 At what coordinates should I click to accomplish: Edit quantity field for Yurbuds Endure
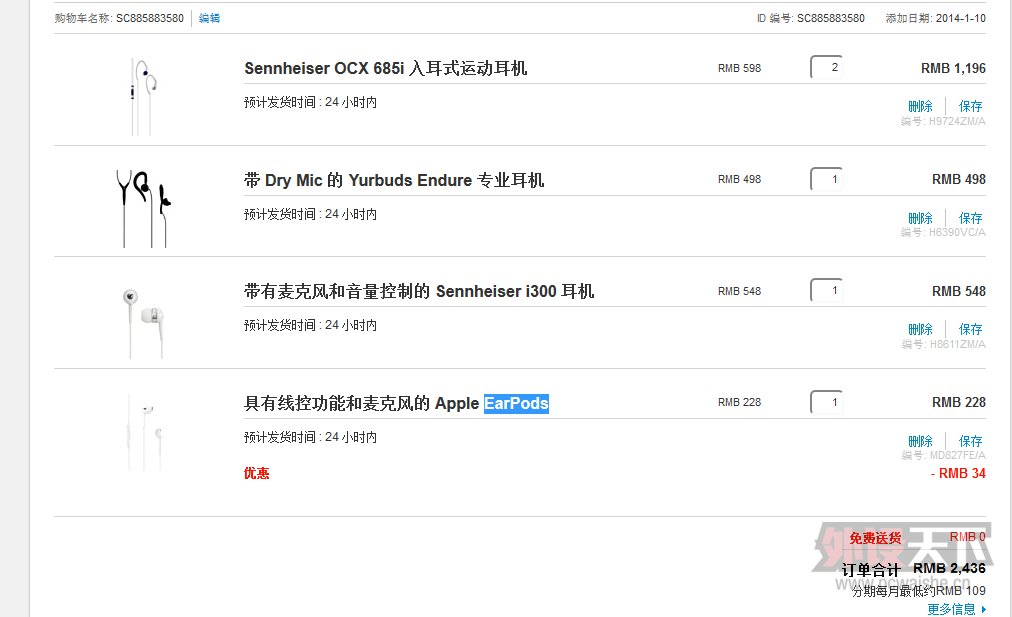827,180
